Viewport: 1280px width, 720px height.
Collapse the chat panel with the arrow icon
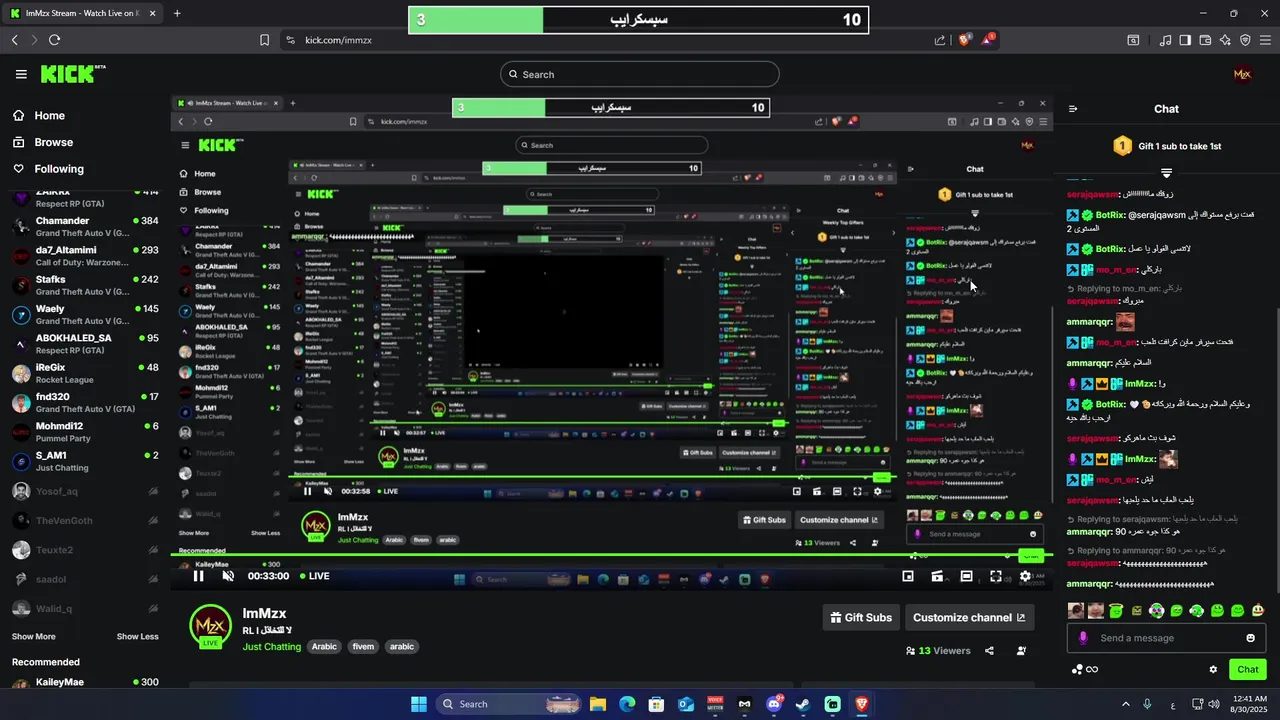[1073, 109]
